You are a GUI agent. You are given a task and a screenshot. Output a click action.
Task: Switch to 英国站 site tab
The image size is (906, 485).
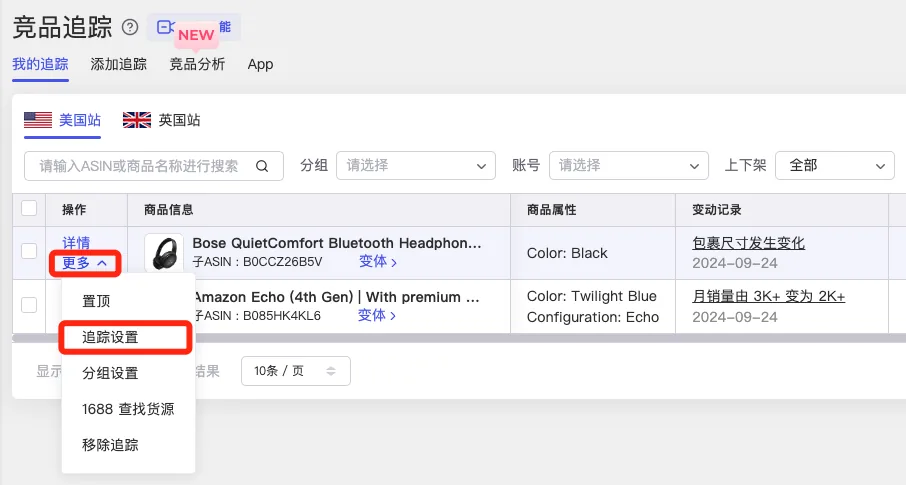[162, 120]
